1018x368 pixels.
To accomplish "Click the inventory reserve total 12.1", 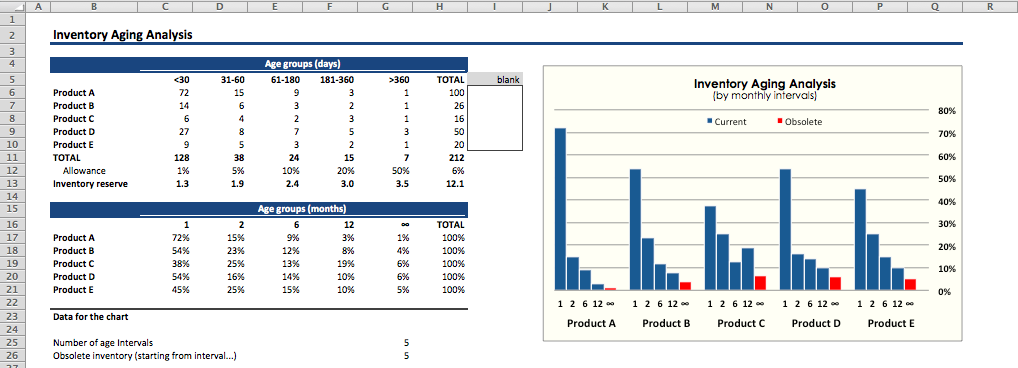I will click(x=456, y=184).
